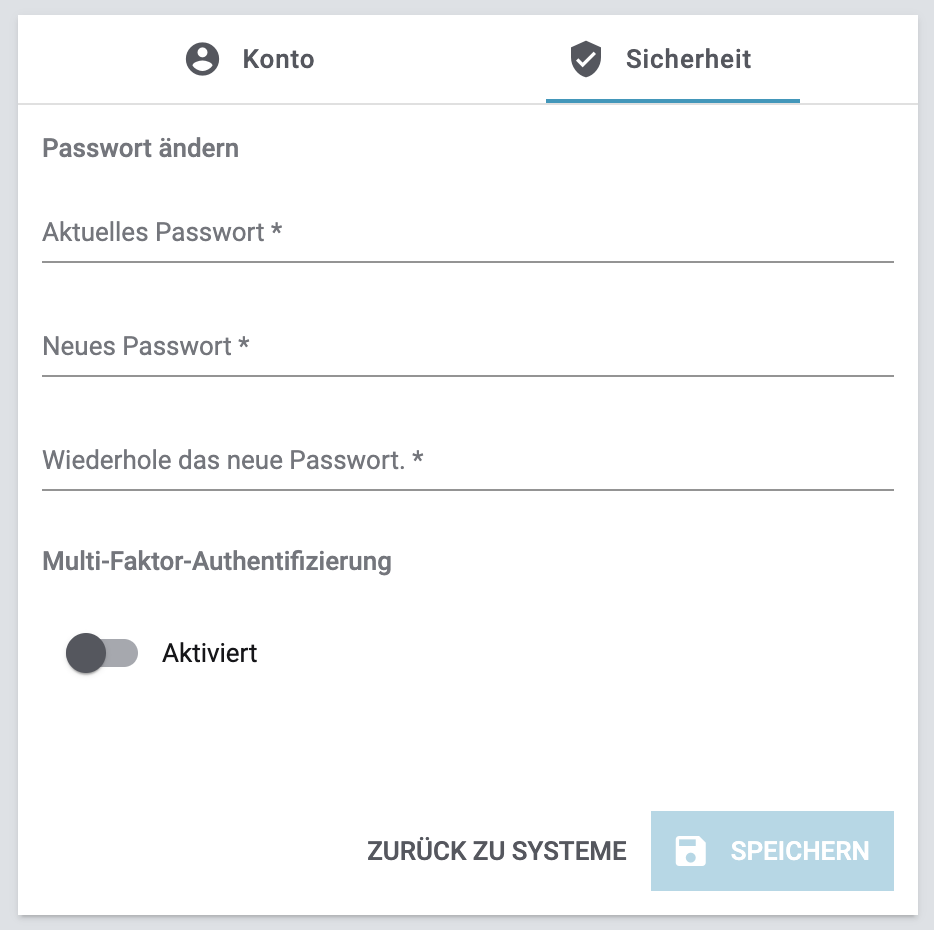Click the Aktiviert label text
934x930 pixels.
pos(210,654)
